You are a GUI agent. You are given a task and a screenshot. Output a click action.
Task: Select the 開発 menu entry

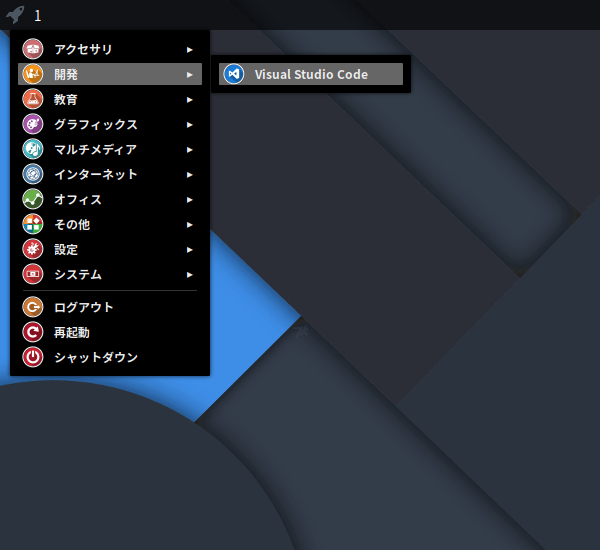pyautogui.click(x=110, y=74)
